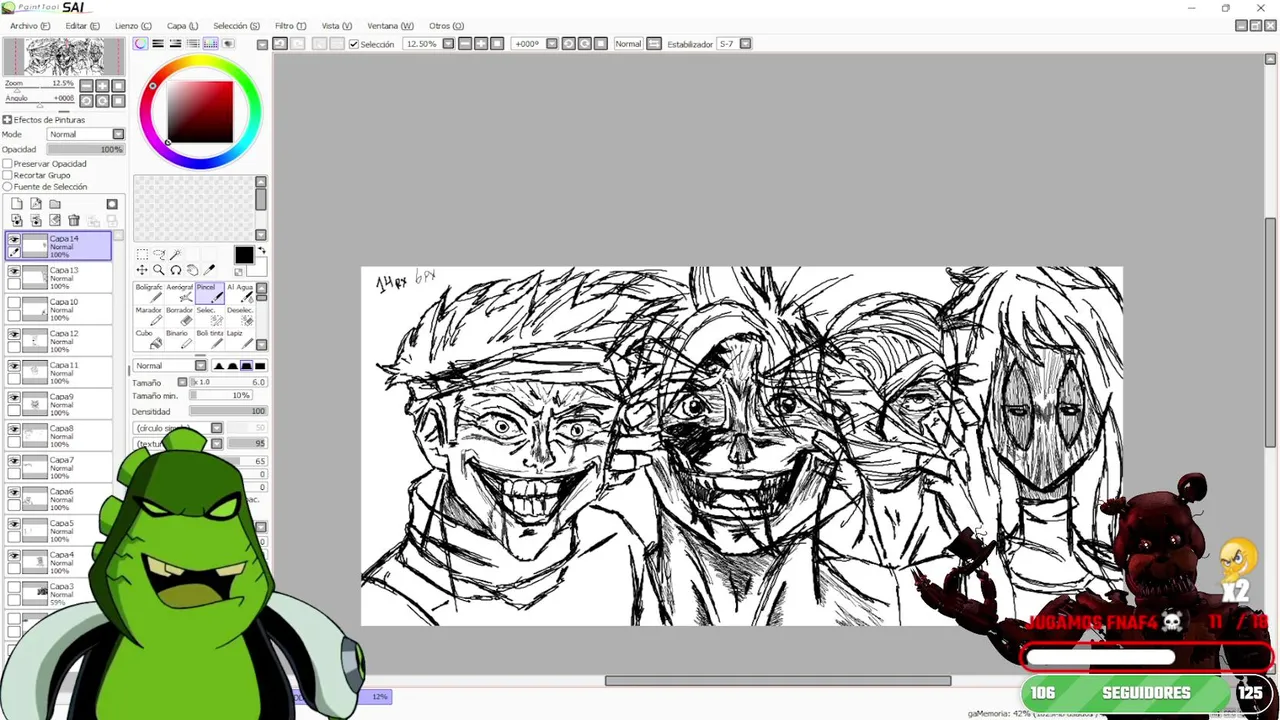Image resolution: width=1280 pixels, height=720 pixels.
Task: Create a new normal layer
Action: pos(17,204)
